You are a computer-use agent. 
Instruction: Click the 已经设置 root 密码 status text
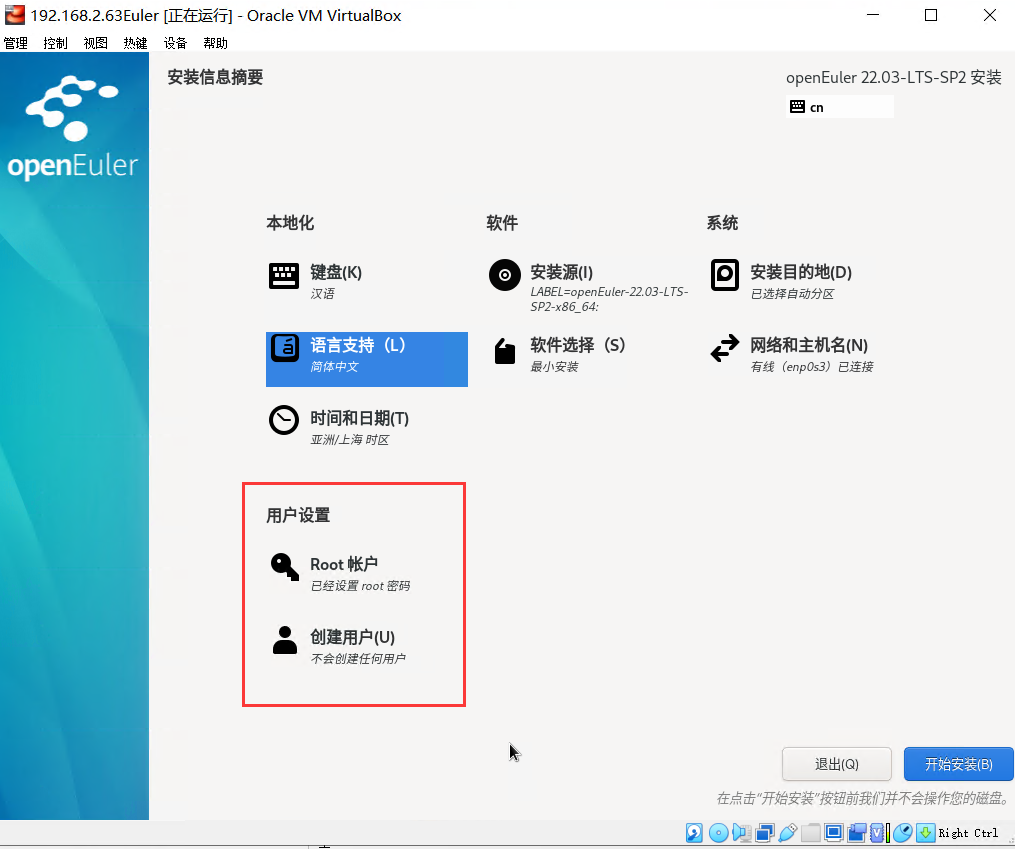click(x=360, y=586)
